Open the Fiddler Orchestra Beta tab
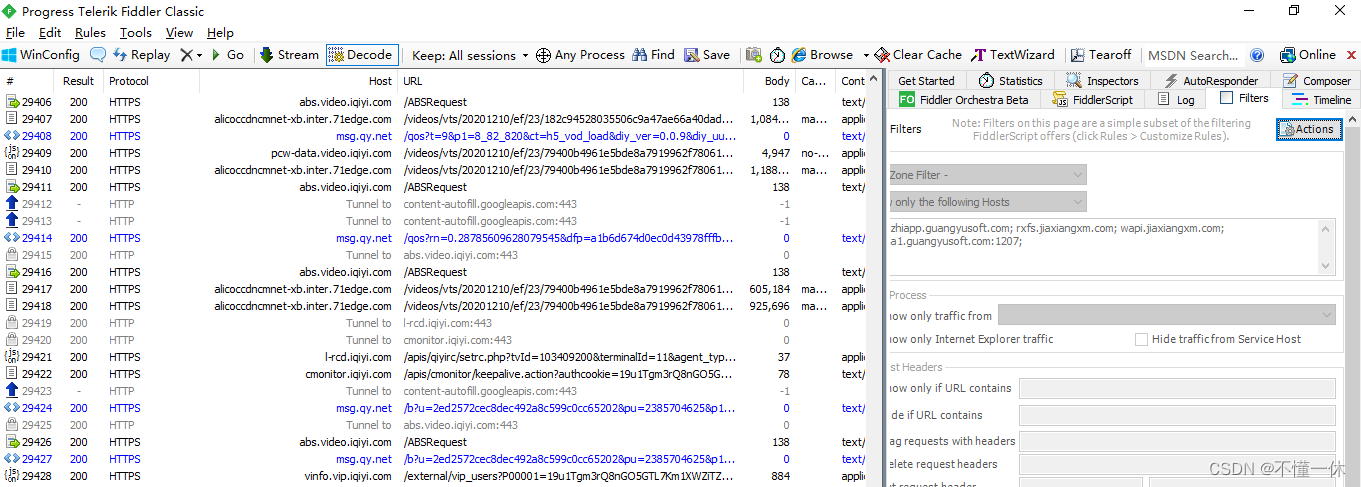The image size is (1361, 487). click(964, 100)
